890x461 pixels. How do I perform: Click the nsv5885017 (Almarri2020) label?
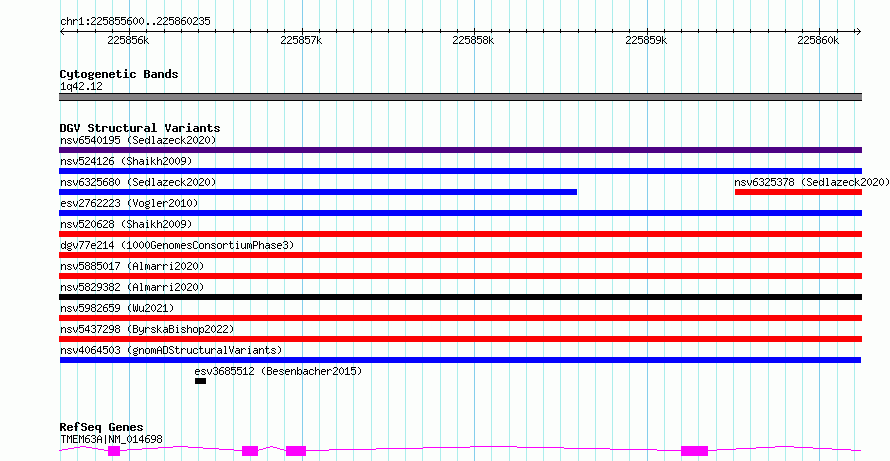point(132,266)
